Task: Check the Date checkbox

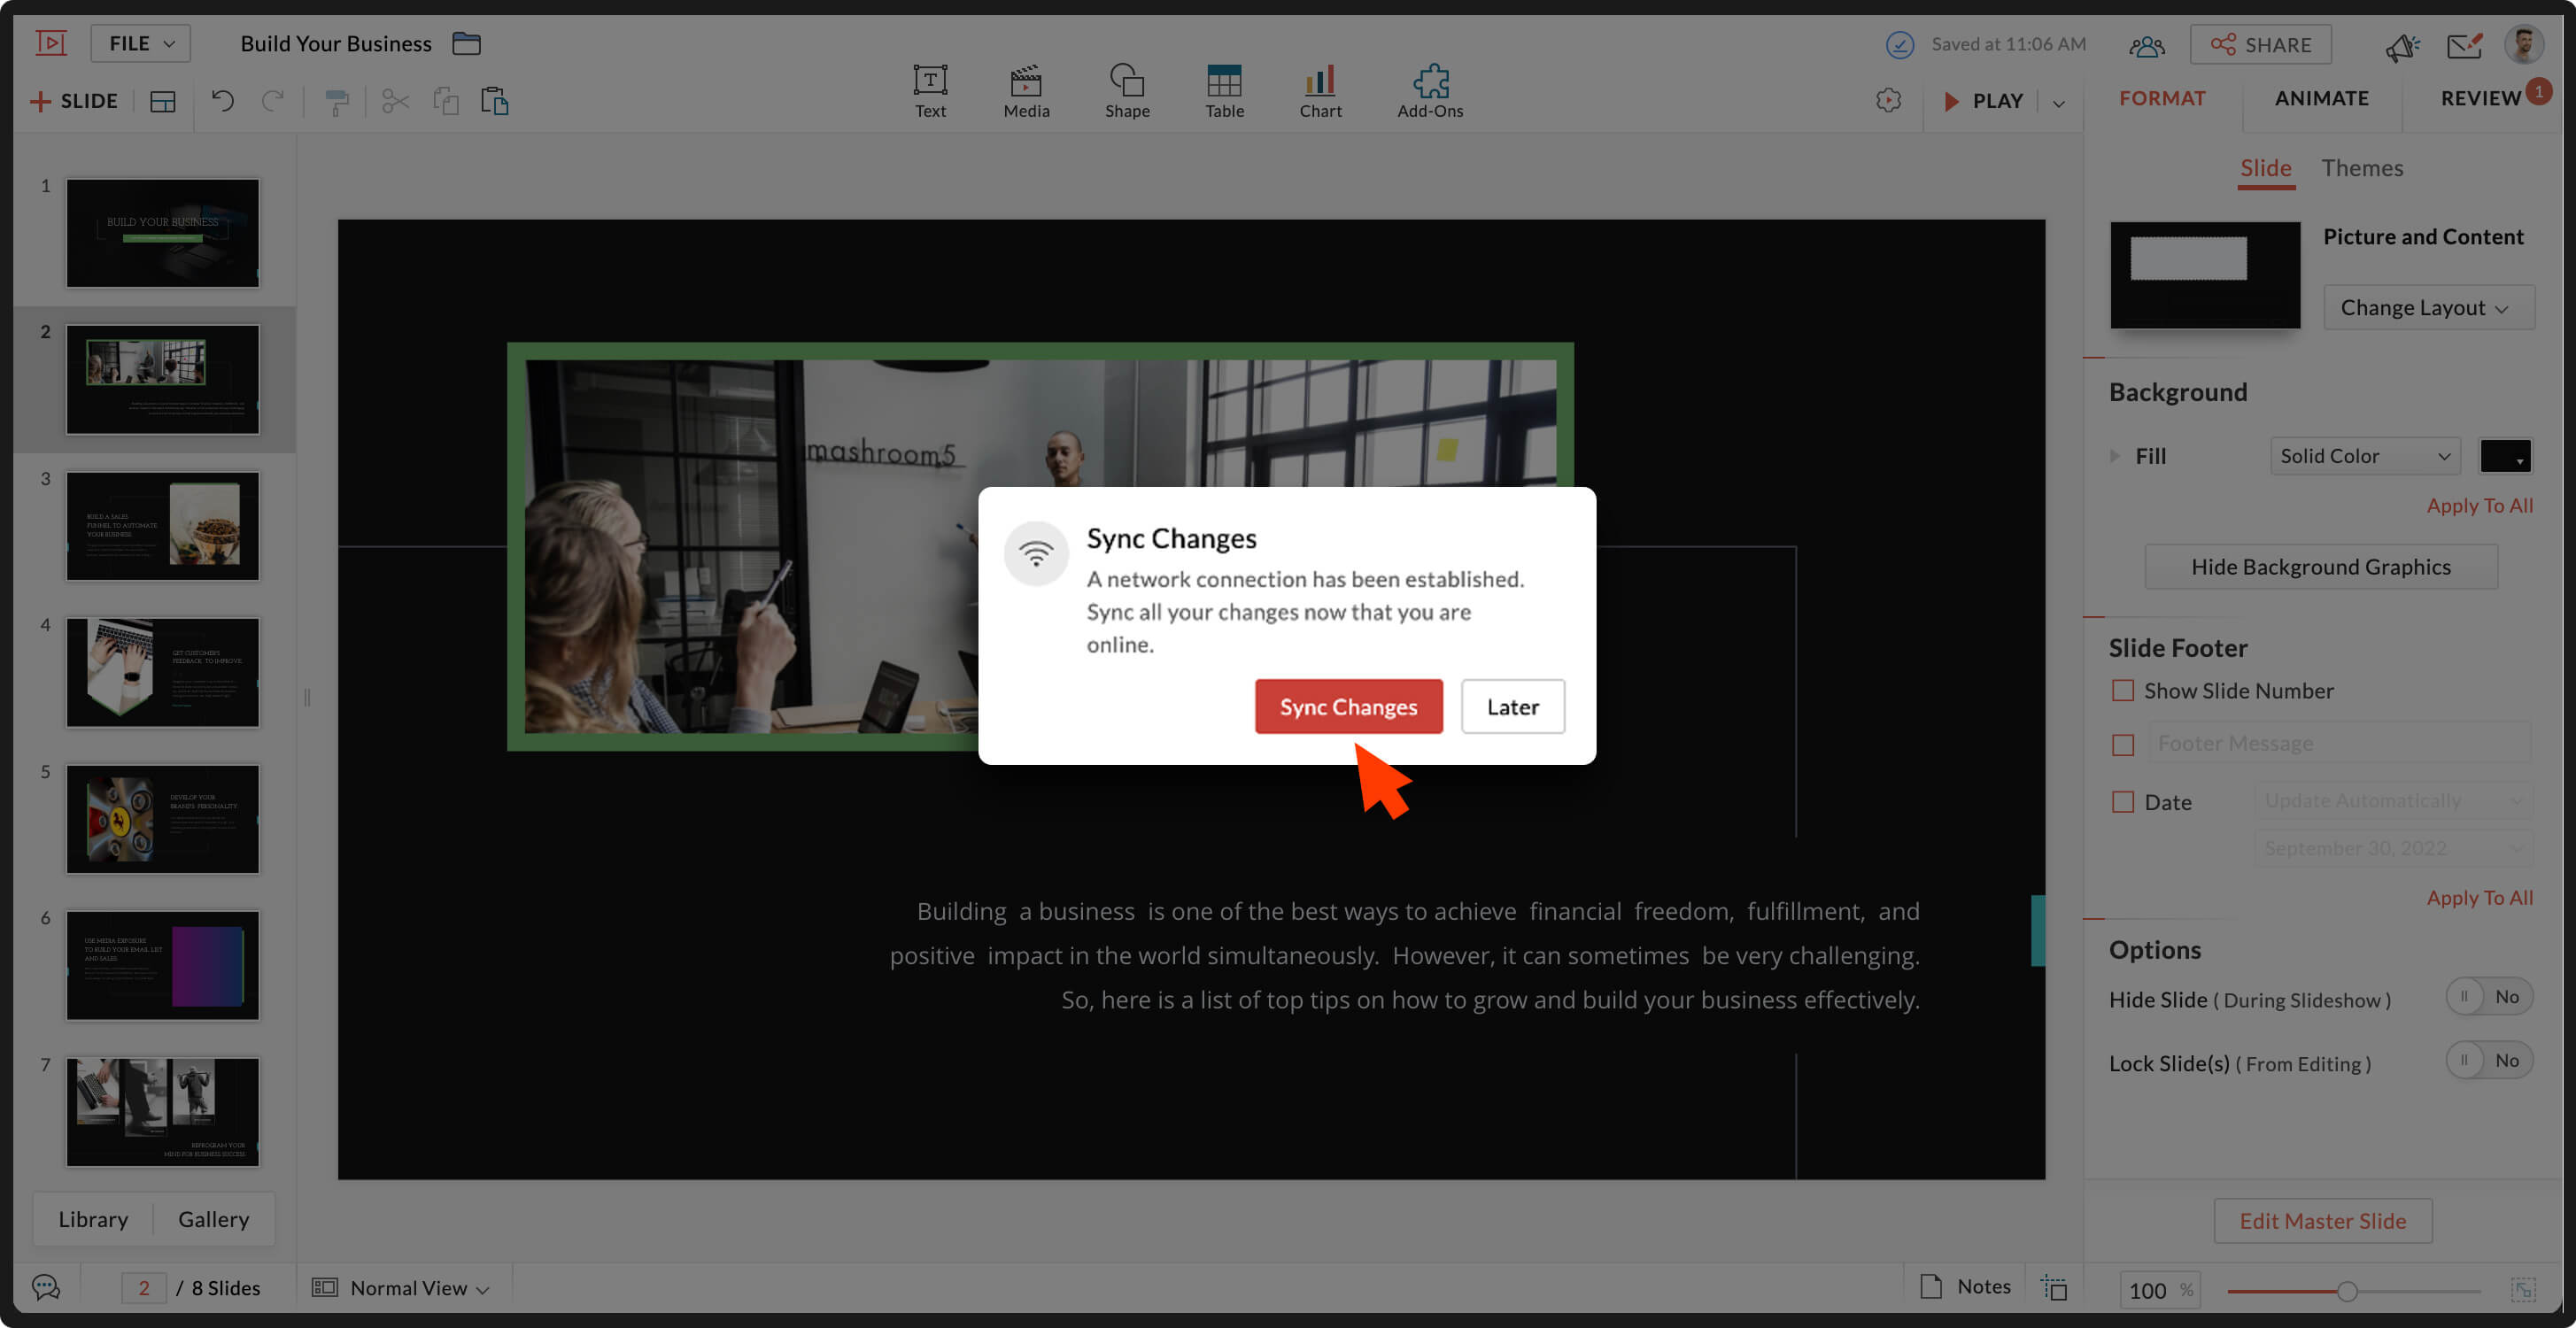Action: 2122,802
